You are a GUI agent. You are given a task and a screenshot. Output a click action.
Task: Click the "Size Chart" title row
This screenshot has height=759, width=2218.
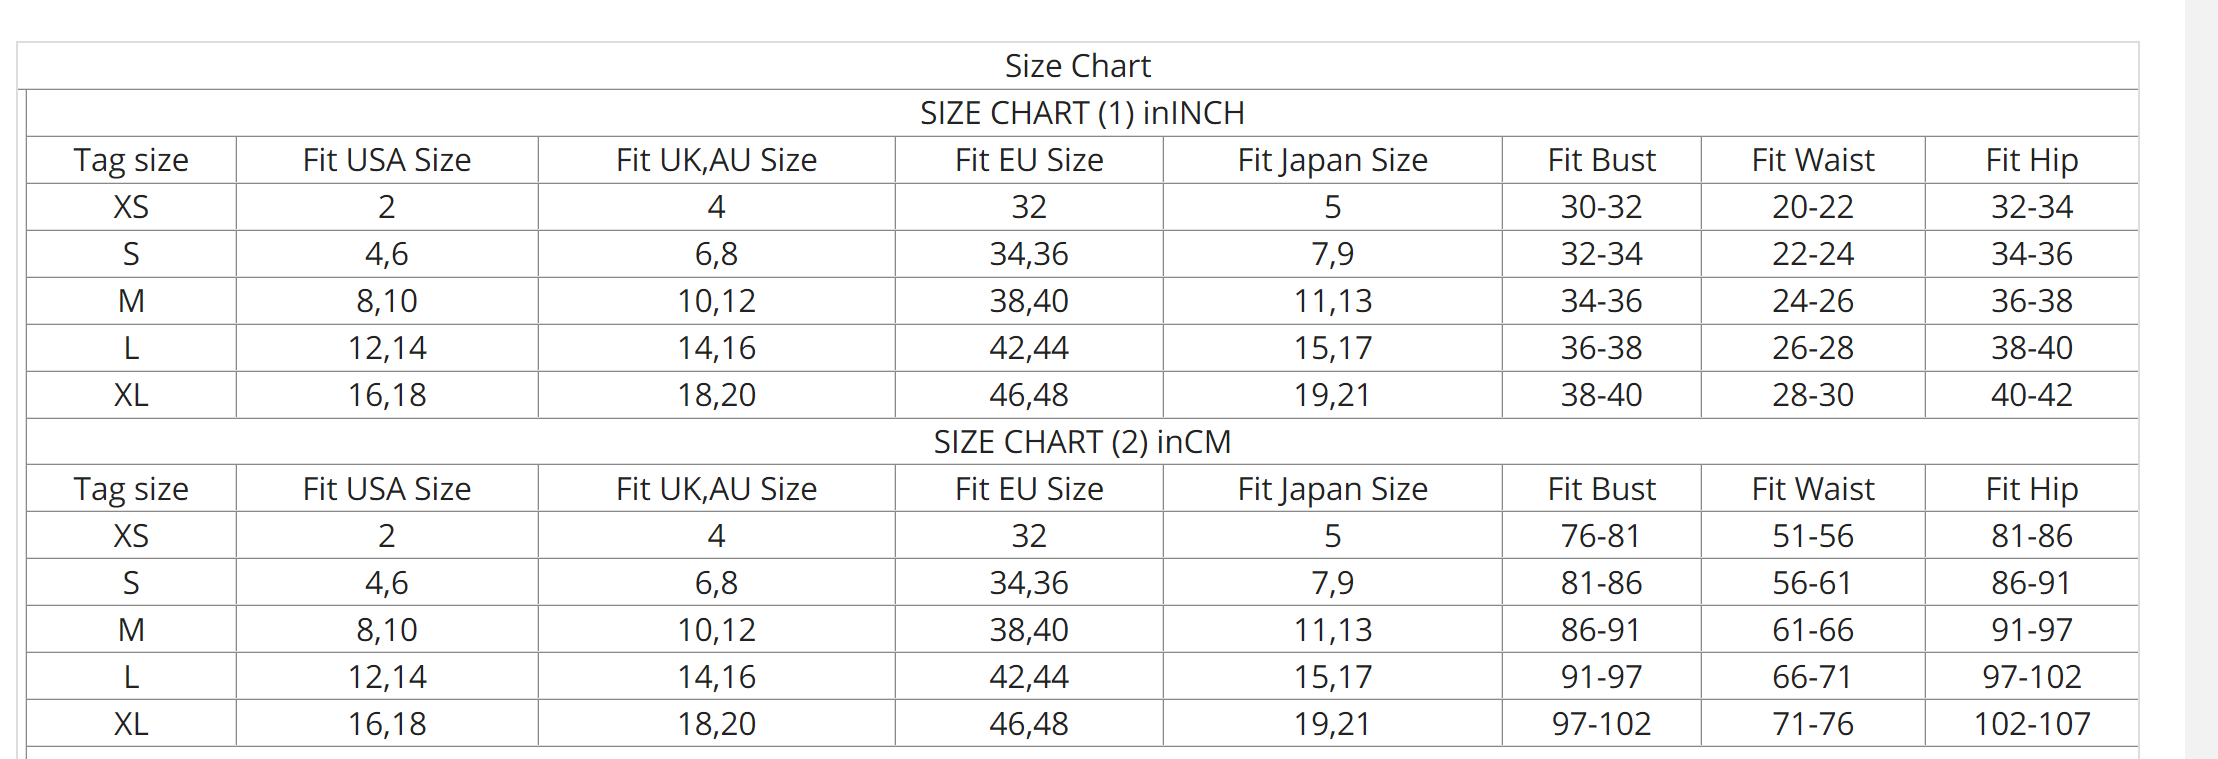tap(1077, 66)
